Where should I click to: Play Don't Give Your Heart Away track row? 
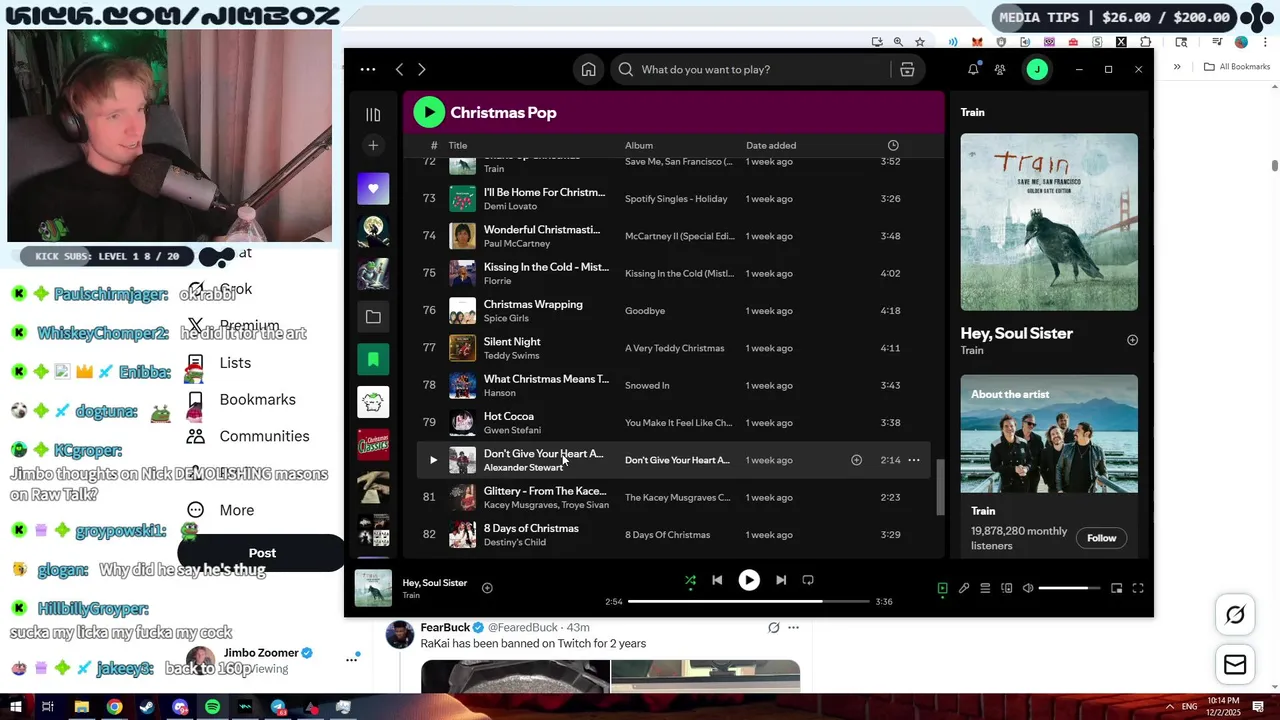point(433,460)
